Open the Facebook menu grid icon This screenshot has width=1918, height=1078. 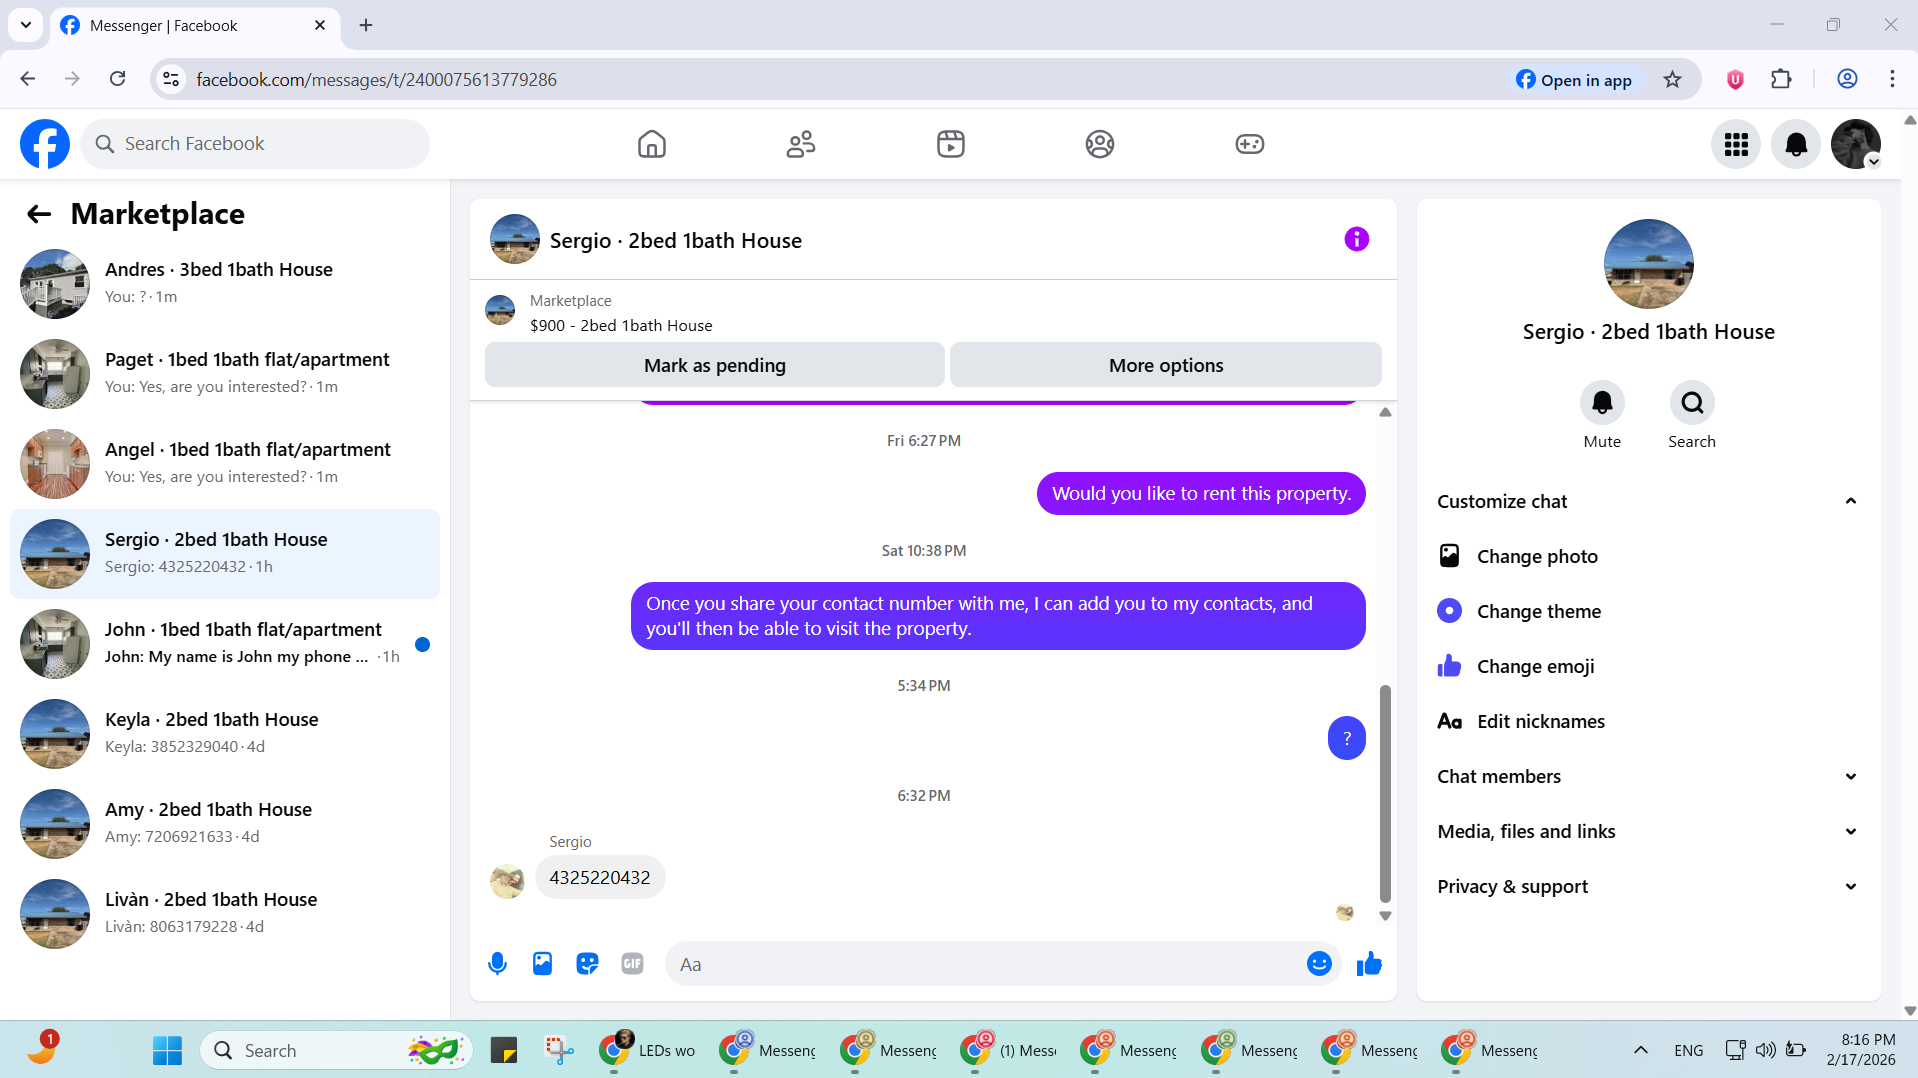1736,144
